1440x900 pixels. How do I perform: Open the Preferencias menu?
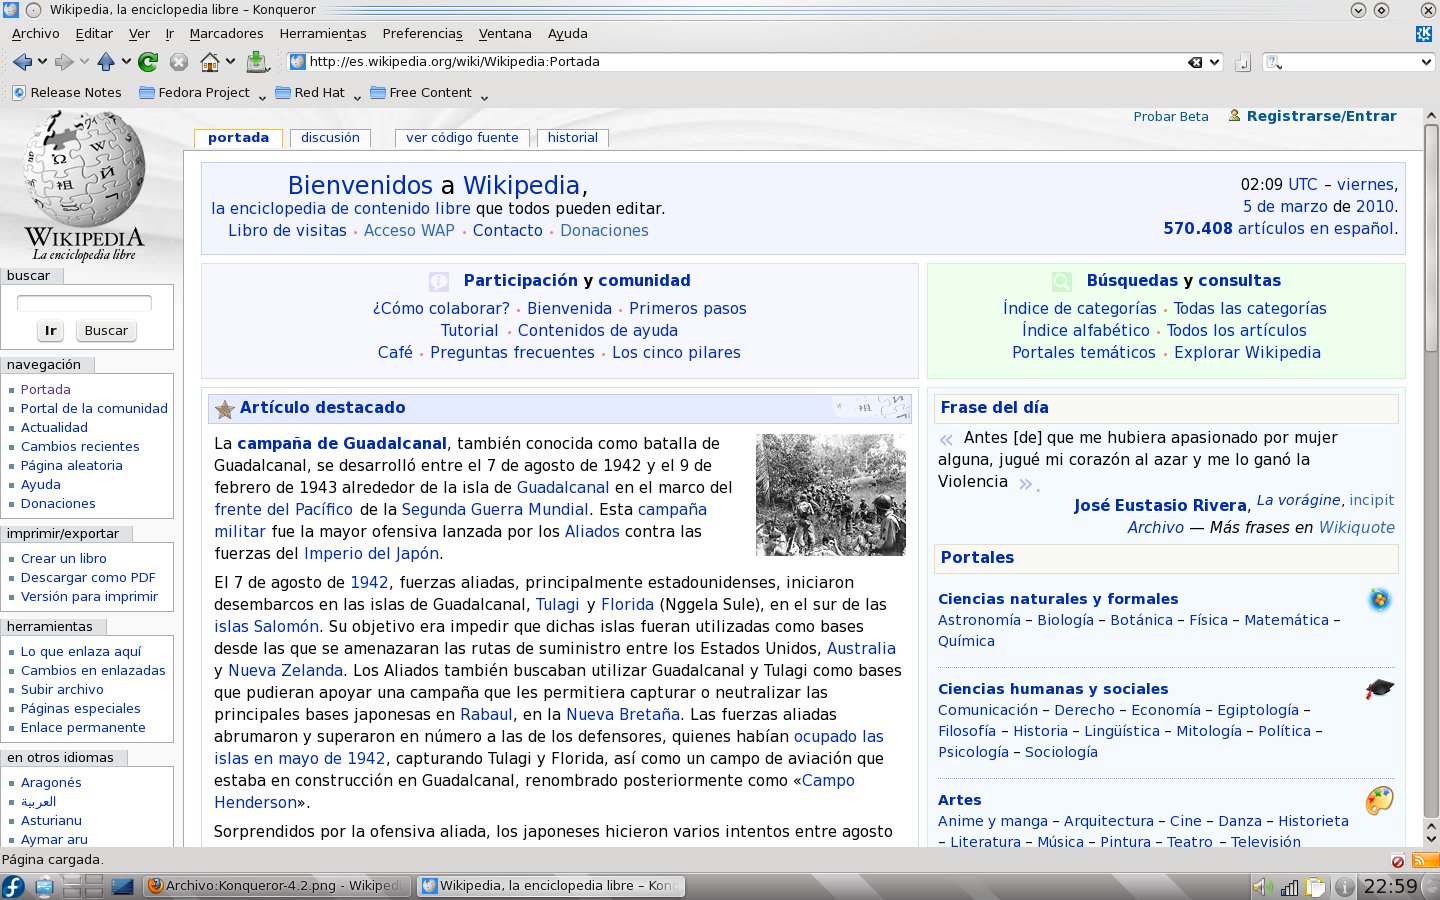click(x=422, y=34)
